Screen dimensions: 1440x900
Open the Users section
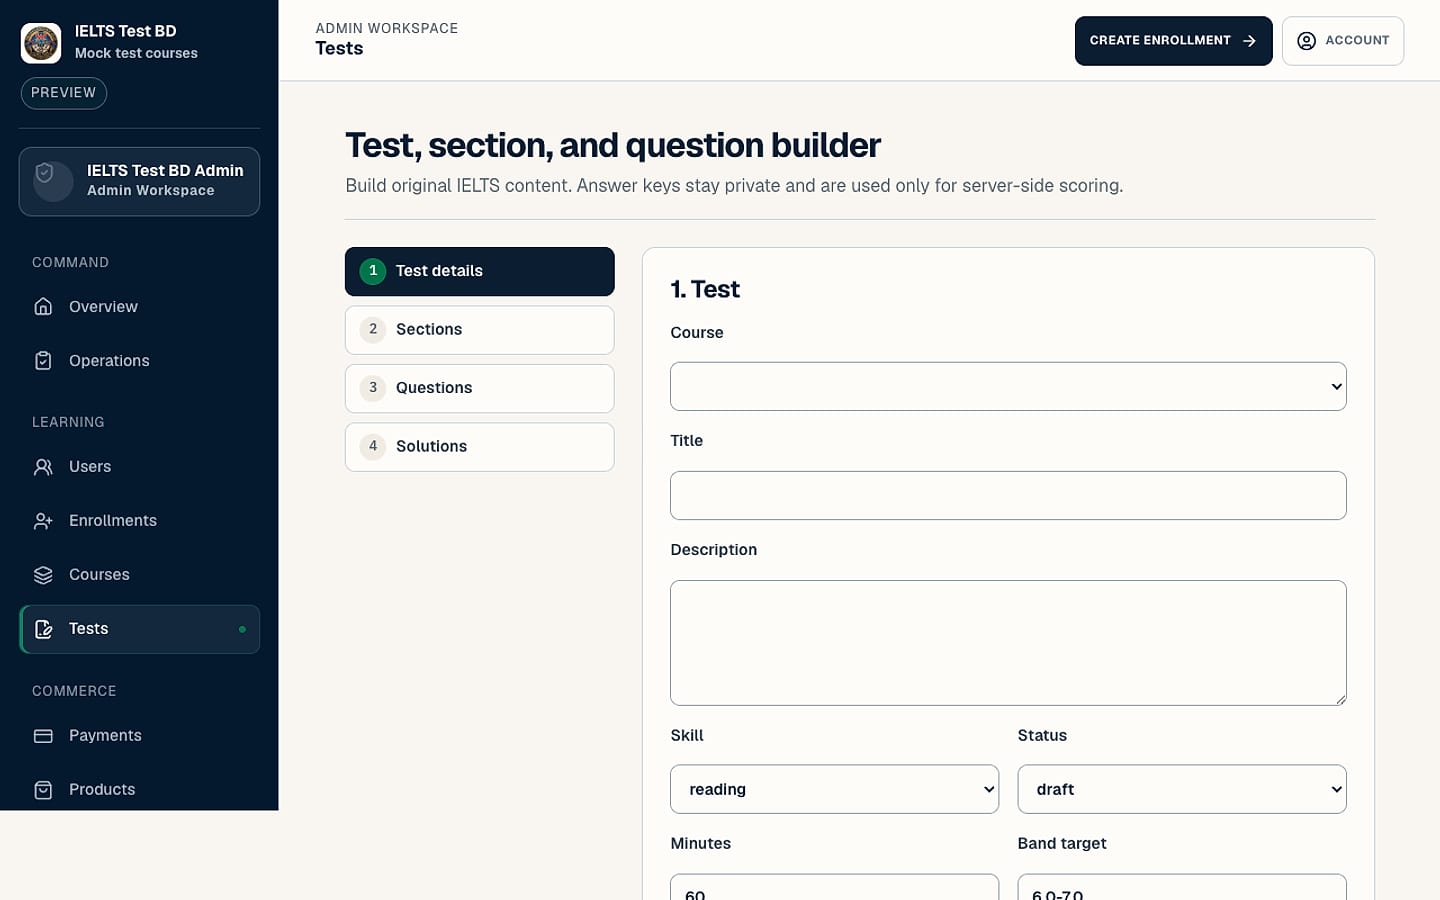139,467
